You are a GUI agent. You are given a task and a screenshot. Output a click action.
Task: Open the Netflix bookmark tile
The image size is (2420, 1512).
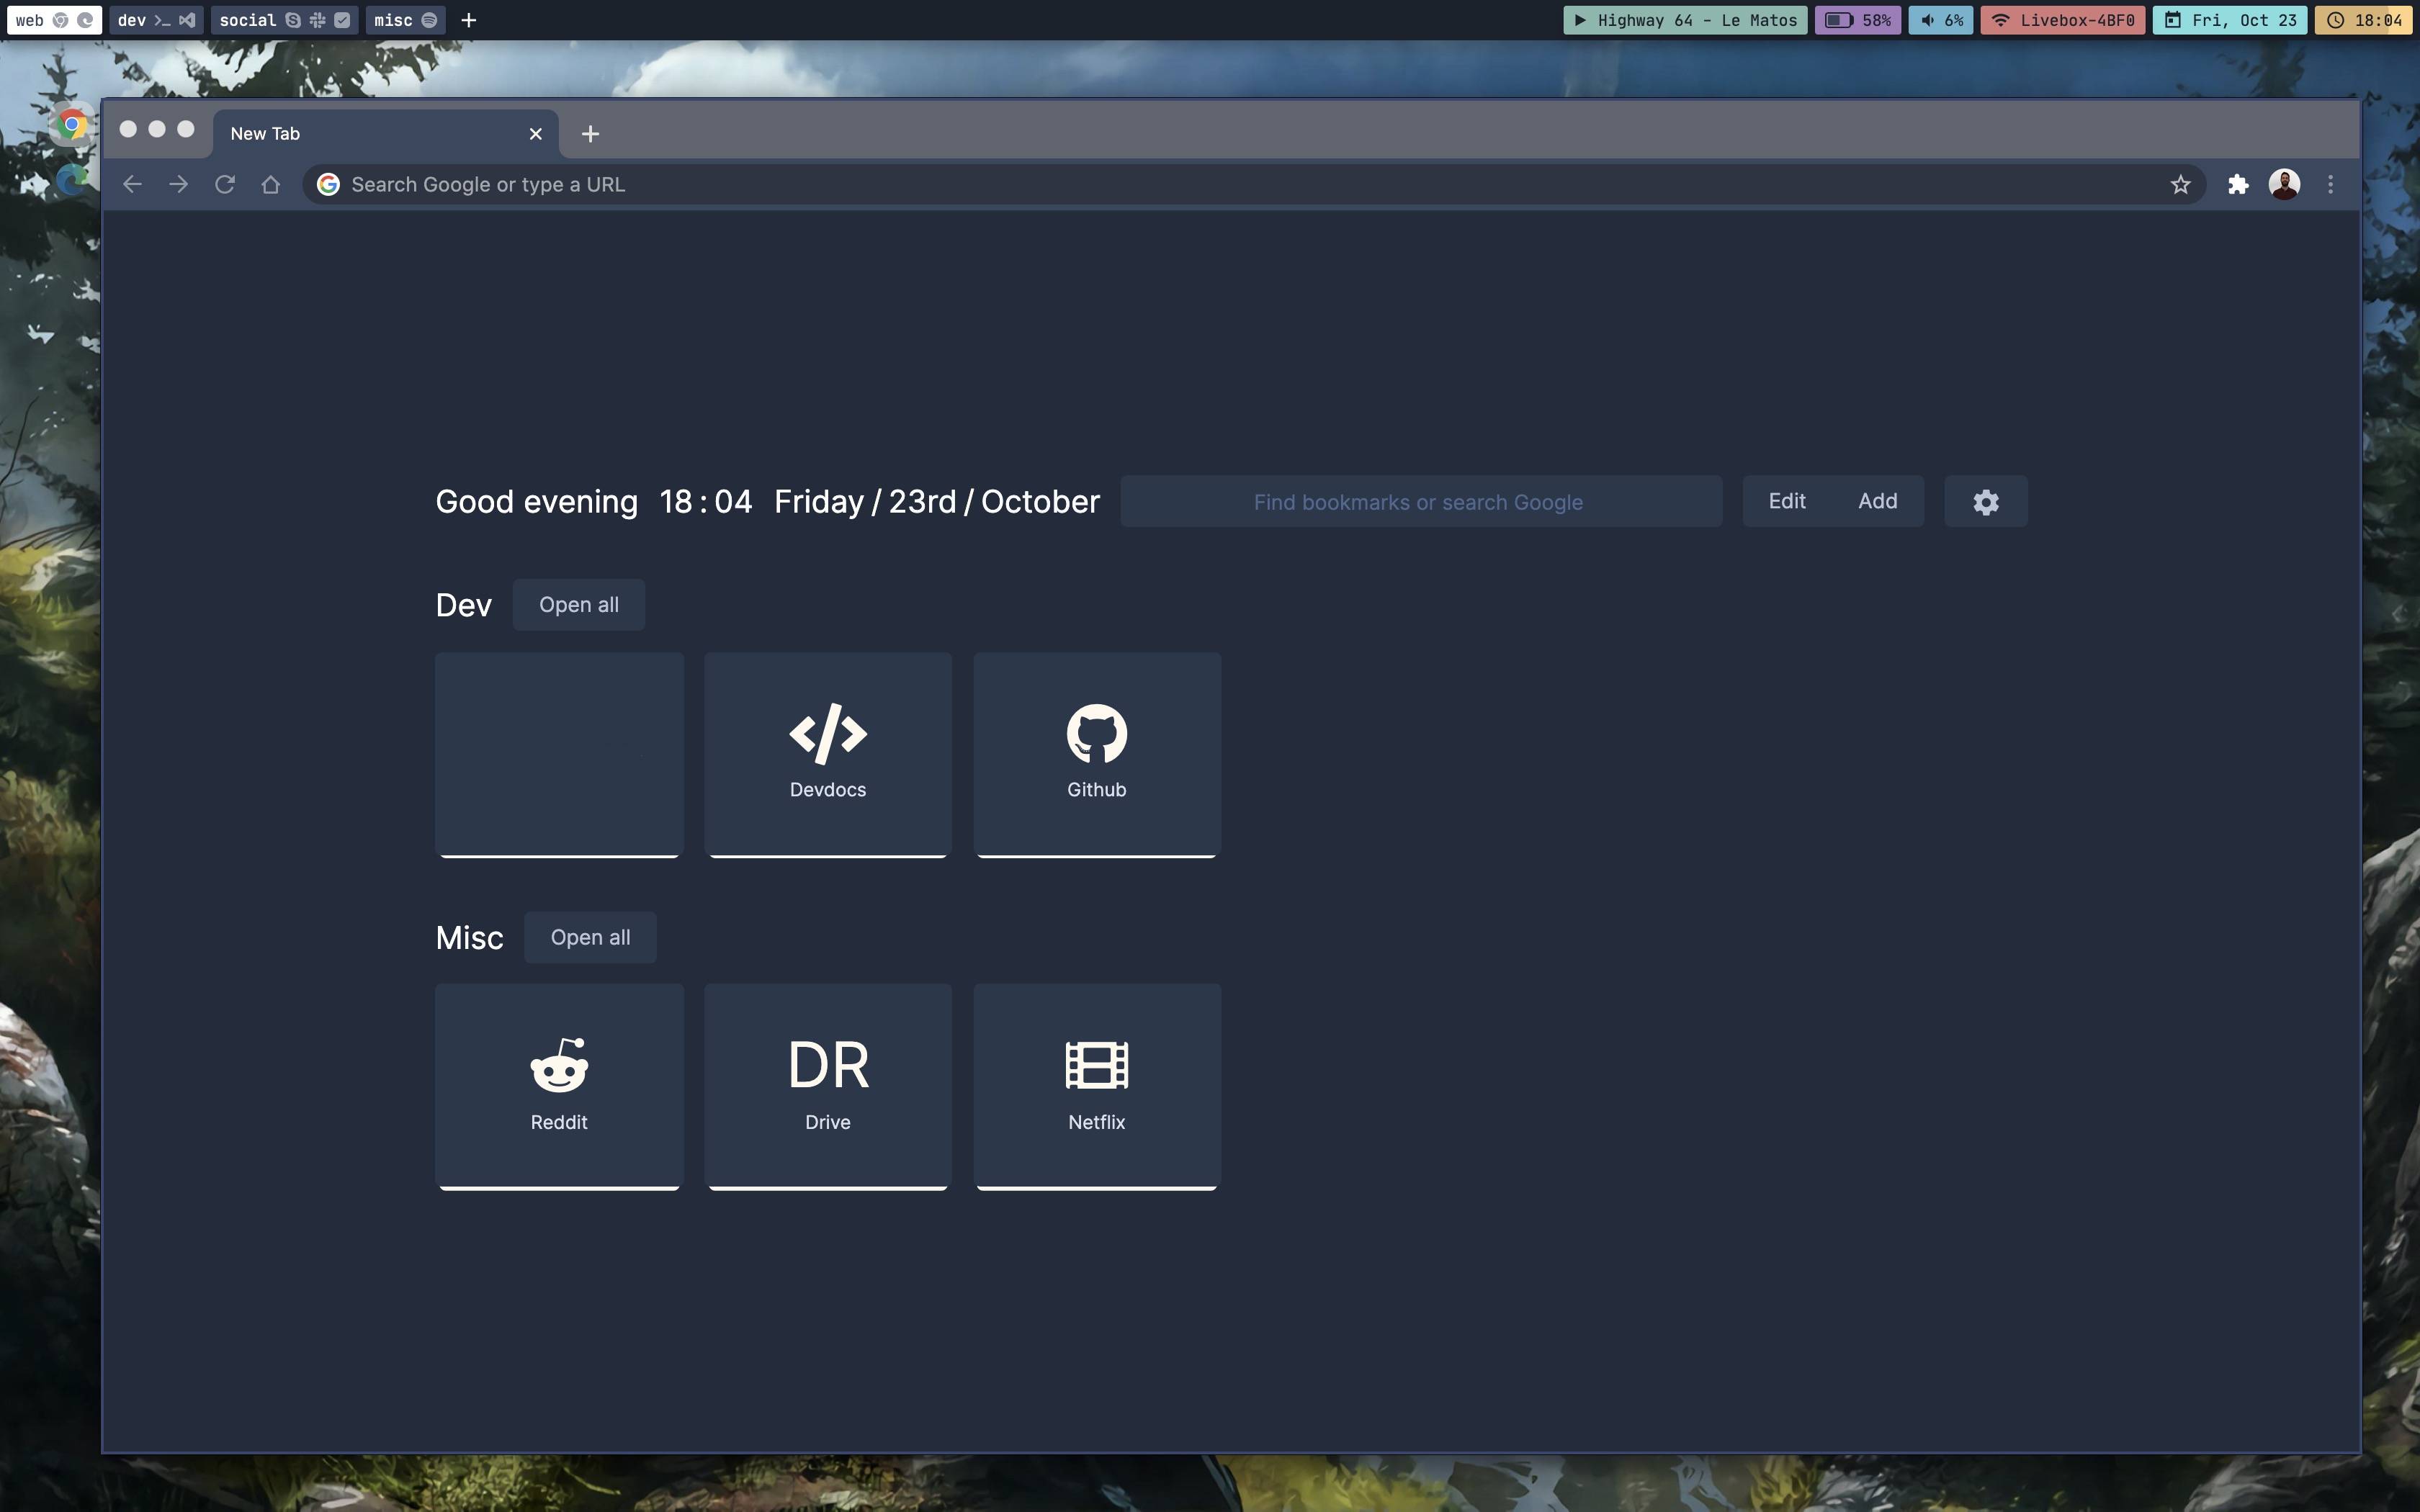tap(1096, 1086)
